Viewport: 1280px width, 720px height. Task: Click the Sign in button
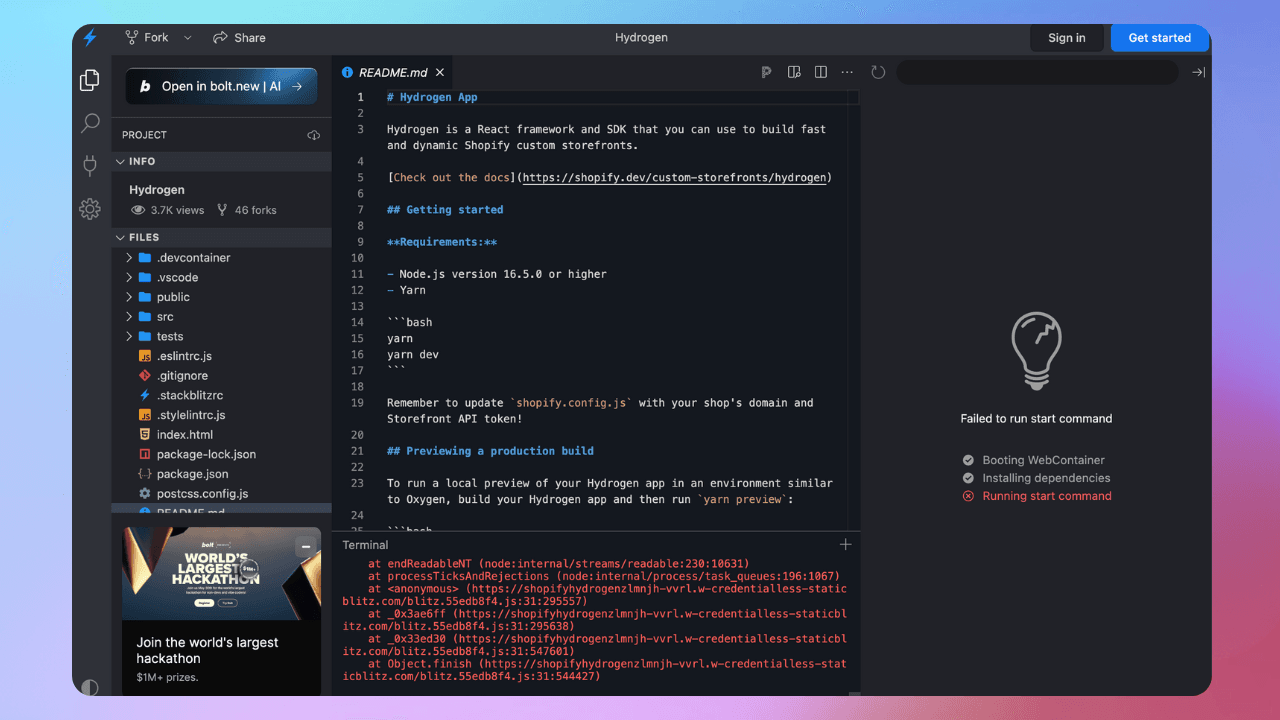coord(1067,38)
